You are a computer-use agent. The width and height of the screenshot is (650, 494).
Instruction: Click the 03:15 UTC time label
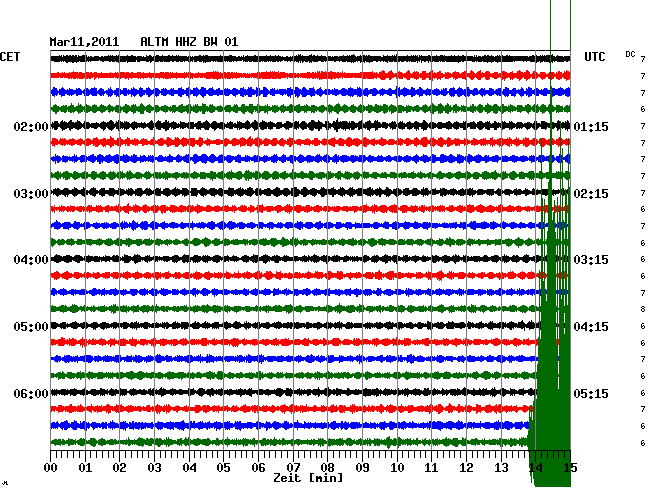click(591, 260)
